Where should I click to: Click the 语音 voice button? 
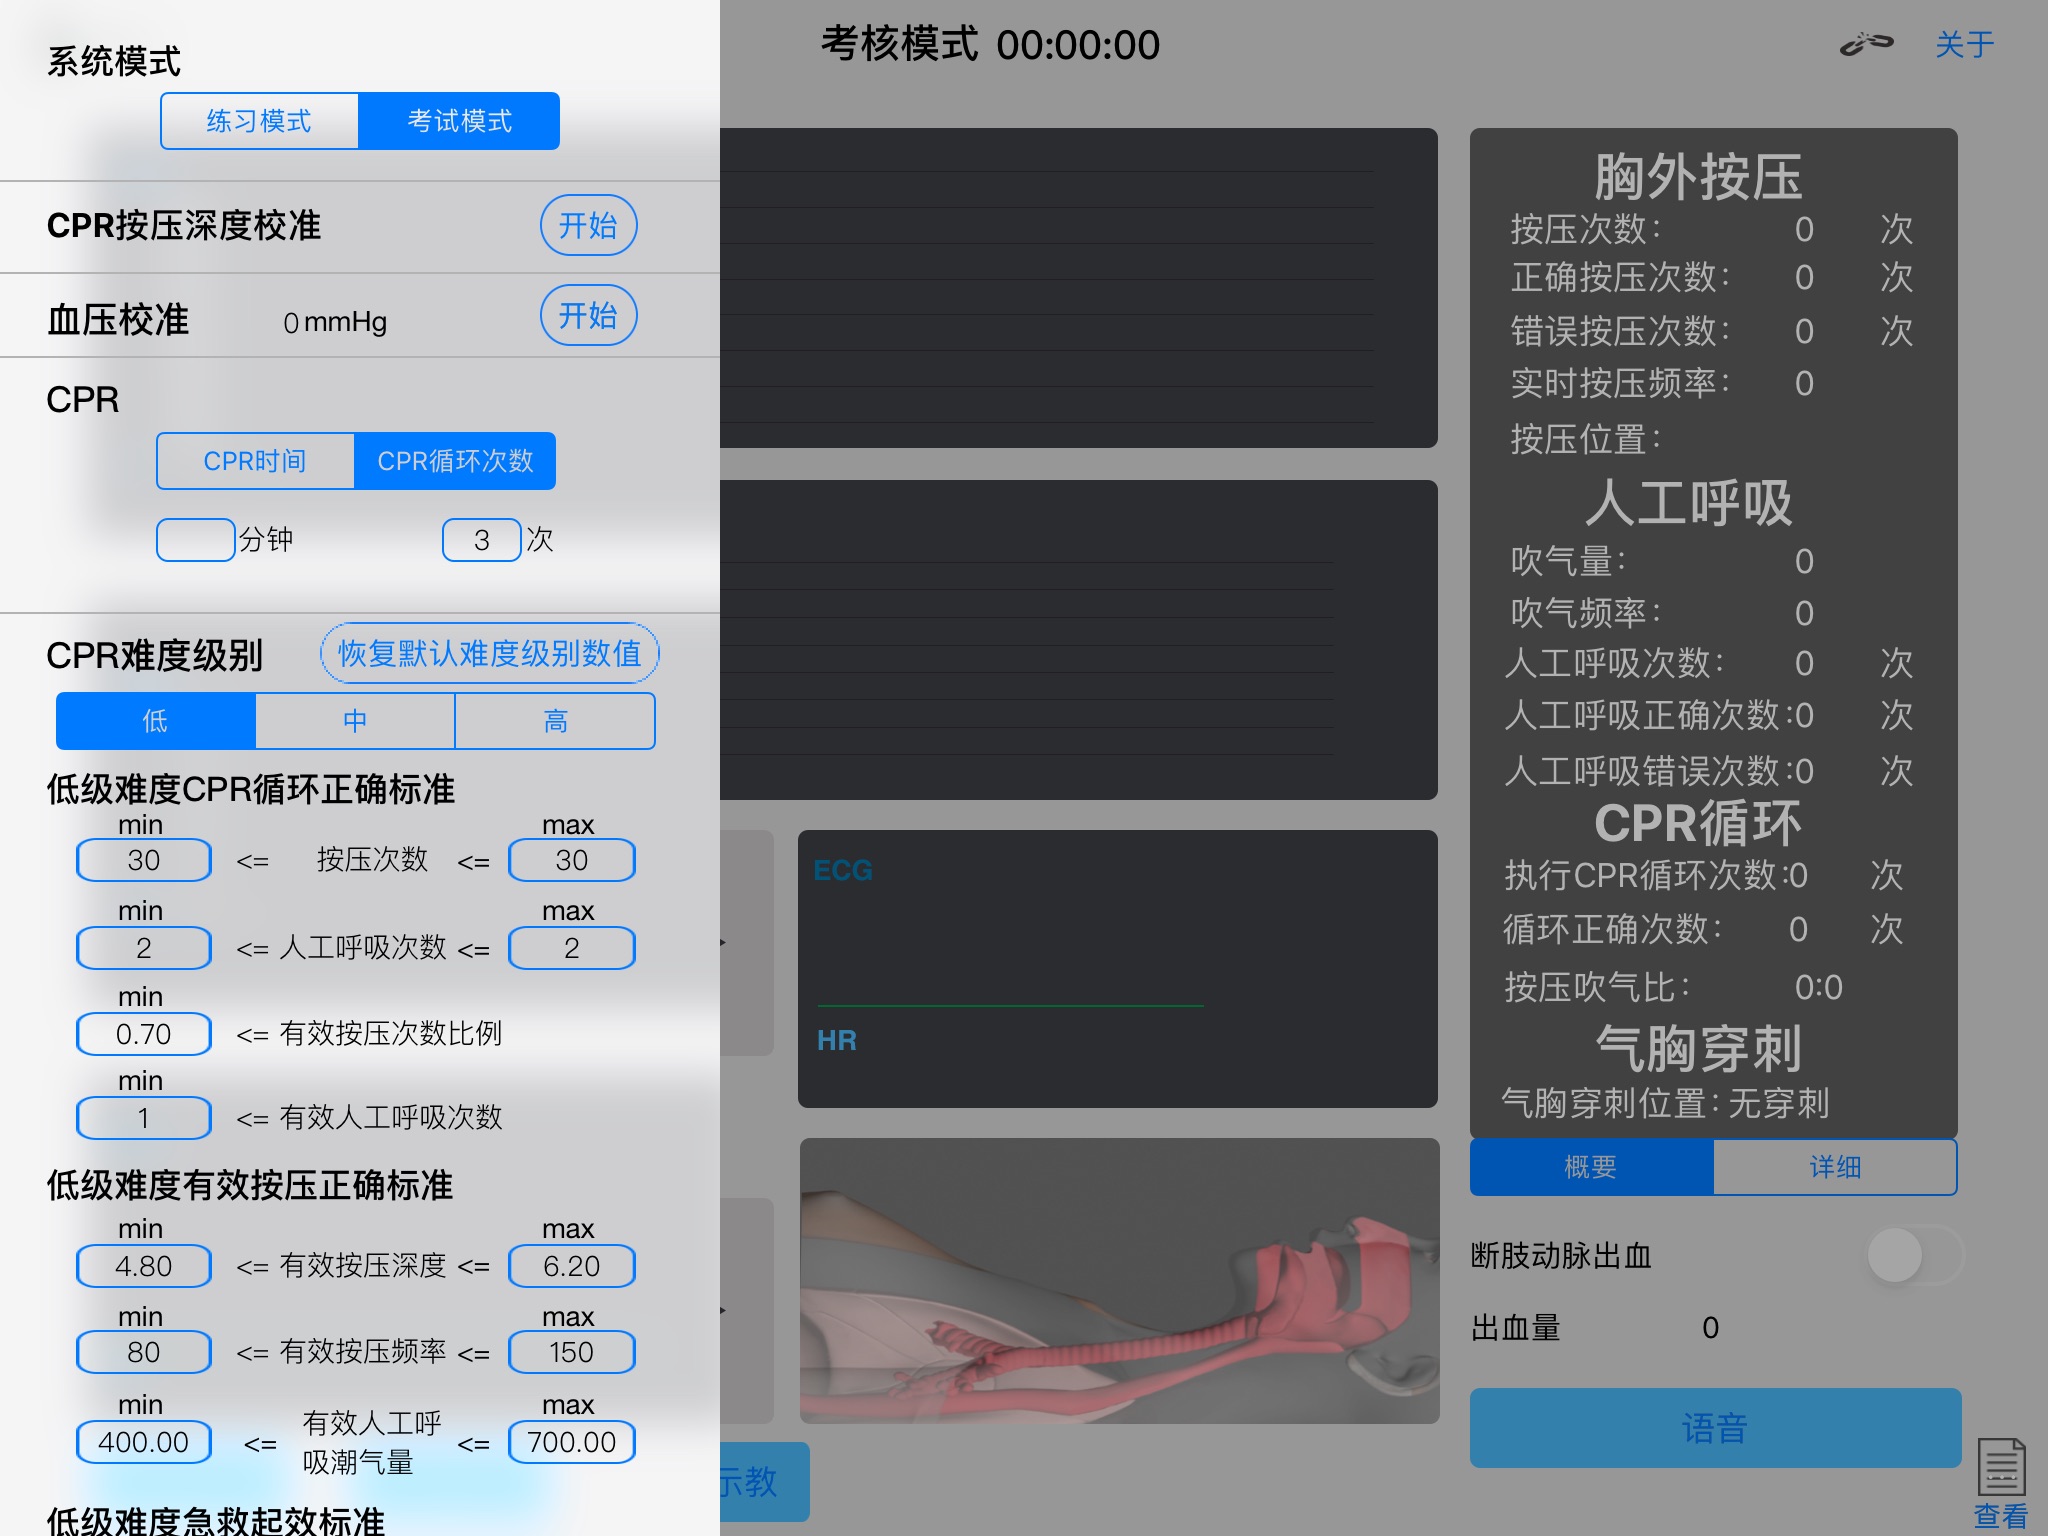pos(1715,1428)
